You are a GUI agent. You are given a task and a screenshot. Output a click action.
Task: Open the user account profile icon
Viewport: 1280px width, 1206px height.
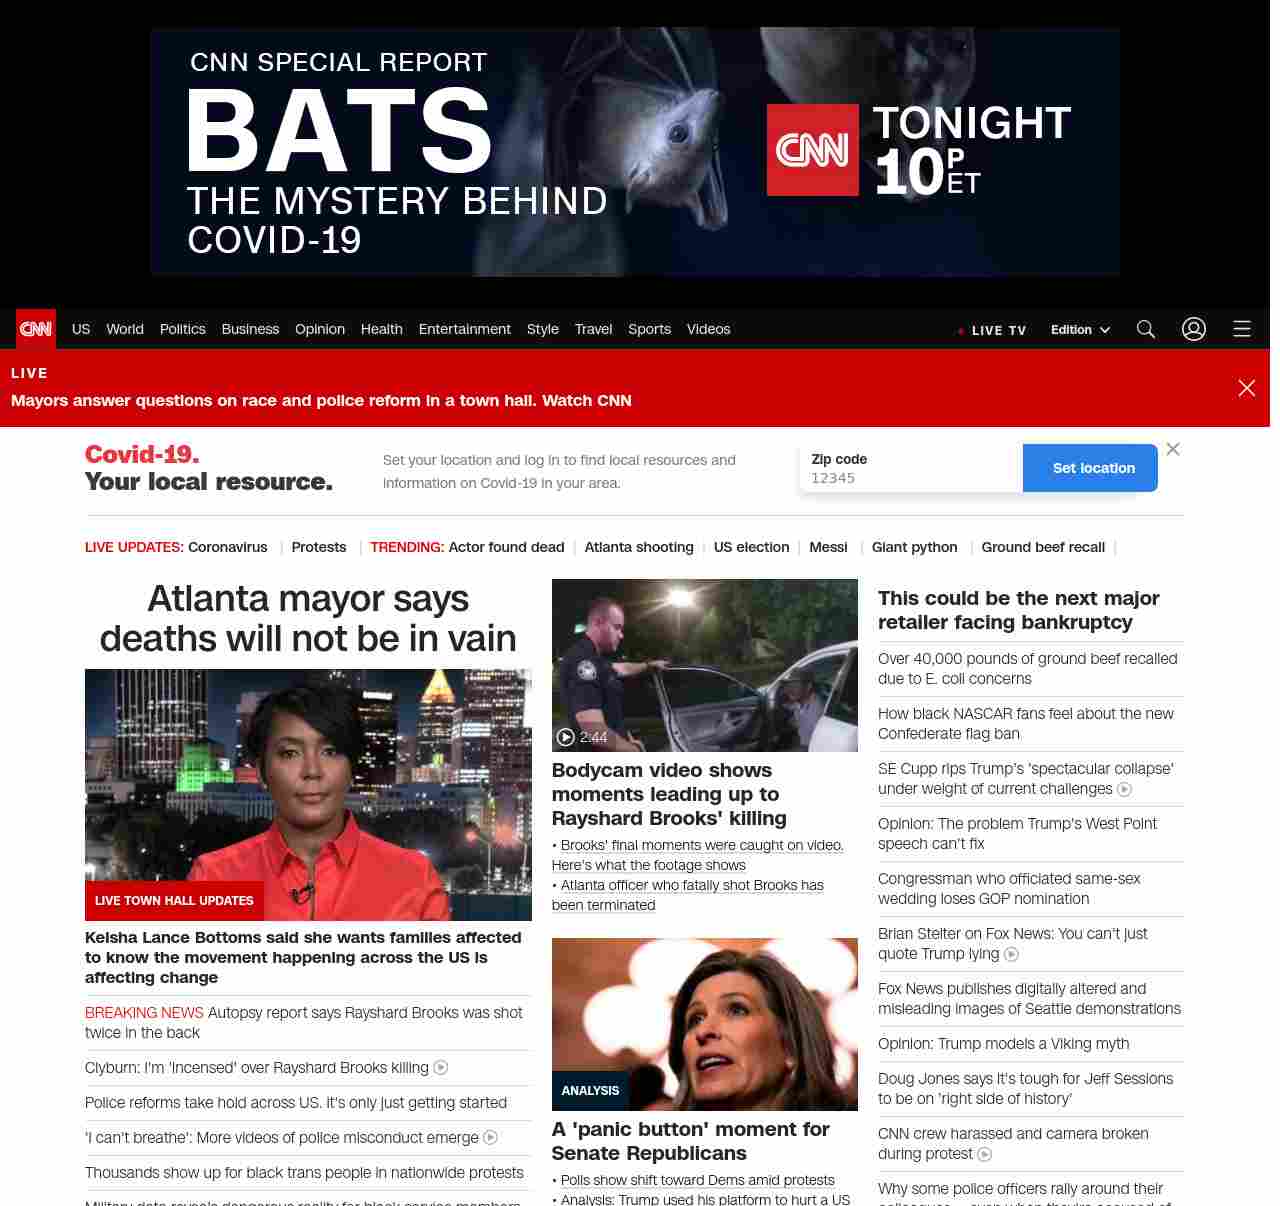coord(1194,329)
